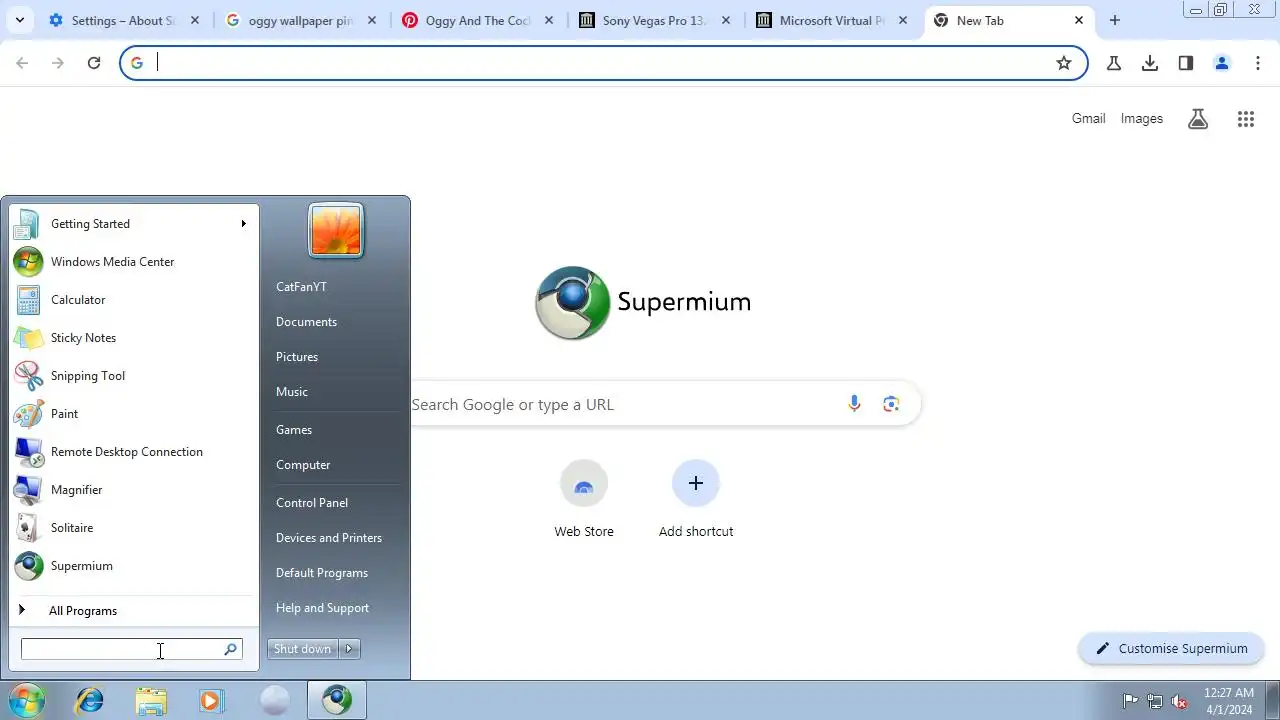Click the Images link
The height and width of the screenshot is (720, 1280).
1141,119
